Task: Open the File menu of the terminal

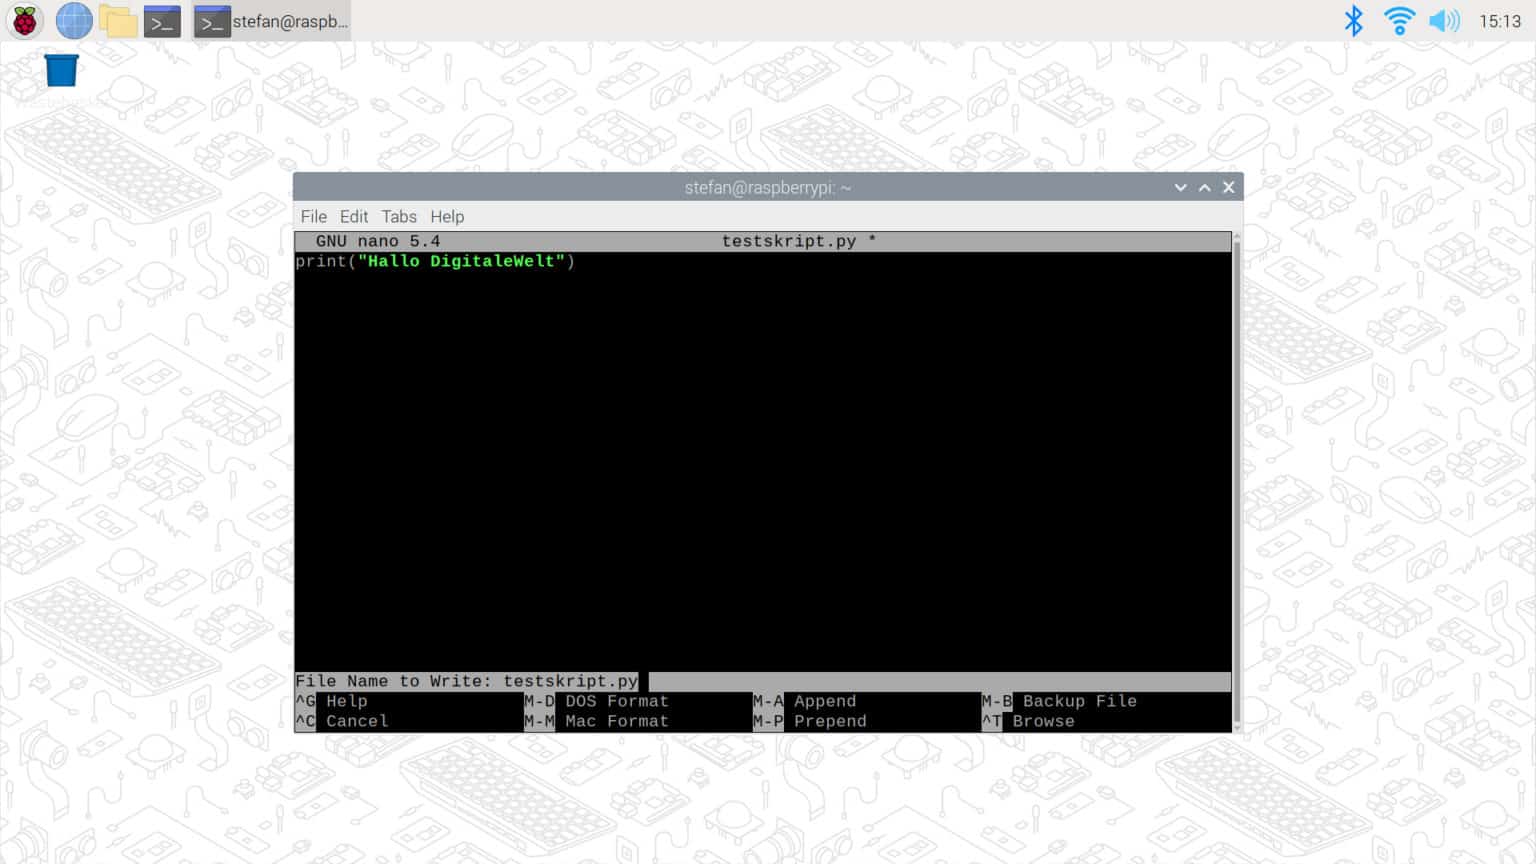Action: coord(313,216)
